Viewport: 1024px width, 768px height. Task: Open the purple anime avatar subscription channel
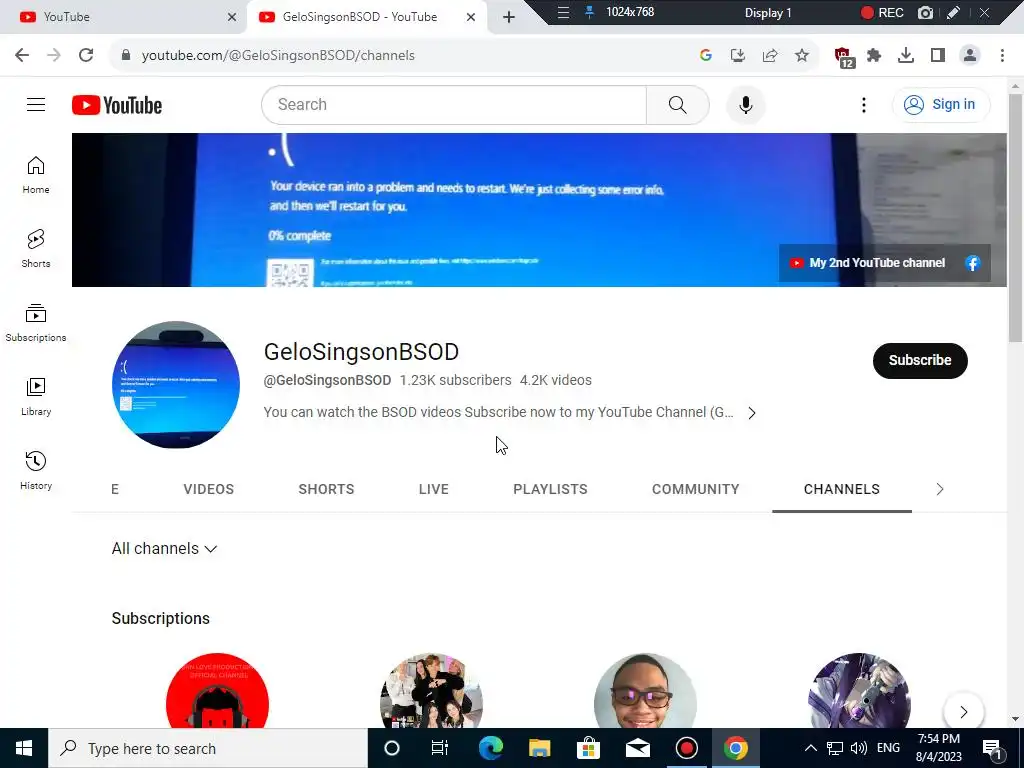[859, 690]
